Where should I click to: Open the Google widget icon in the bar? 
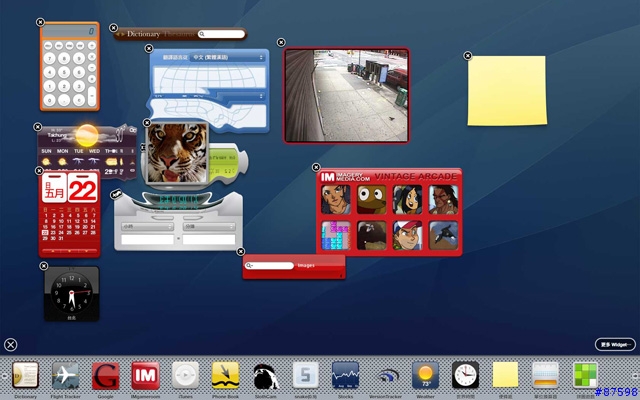tap(105, 375)
